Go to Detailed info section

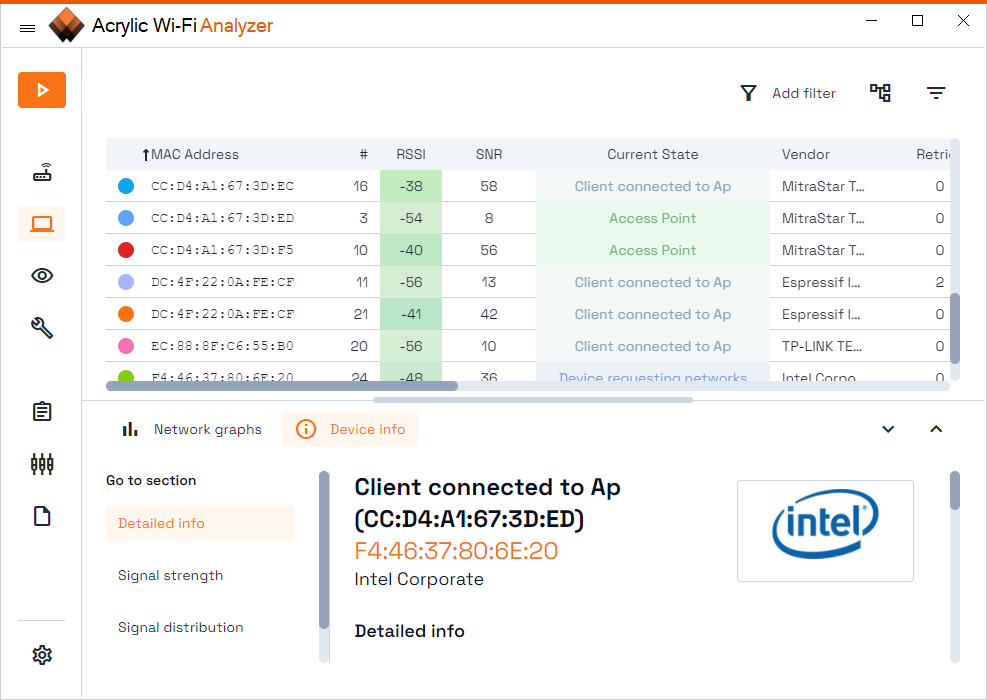click(x=200, y=523)
